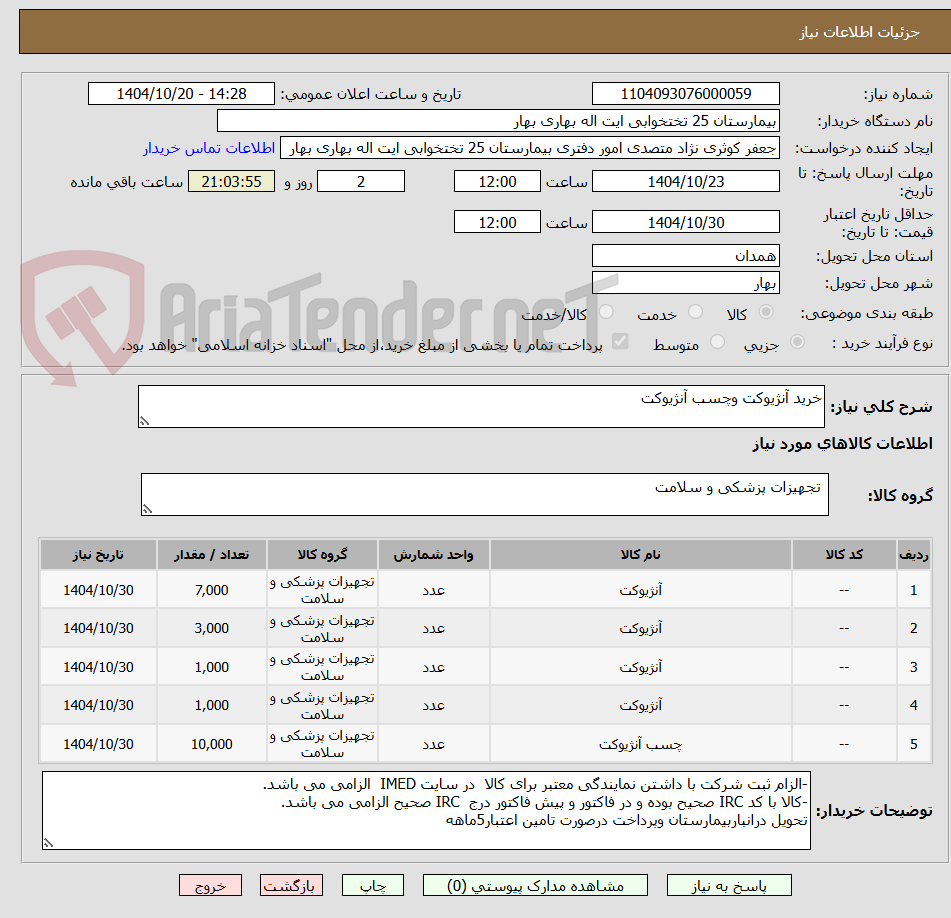
Task: Open اطلاعات تماس خریدار link
Action: 209,148
